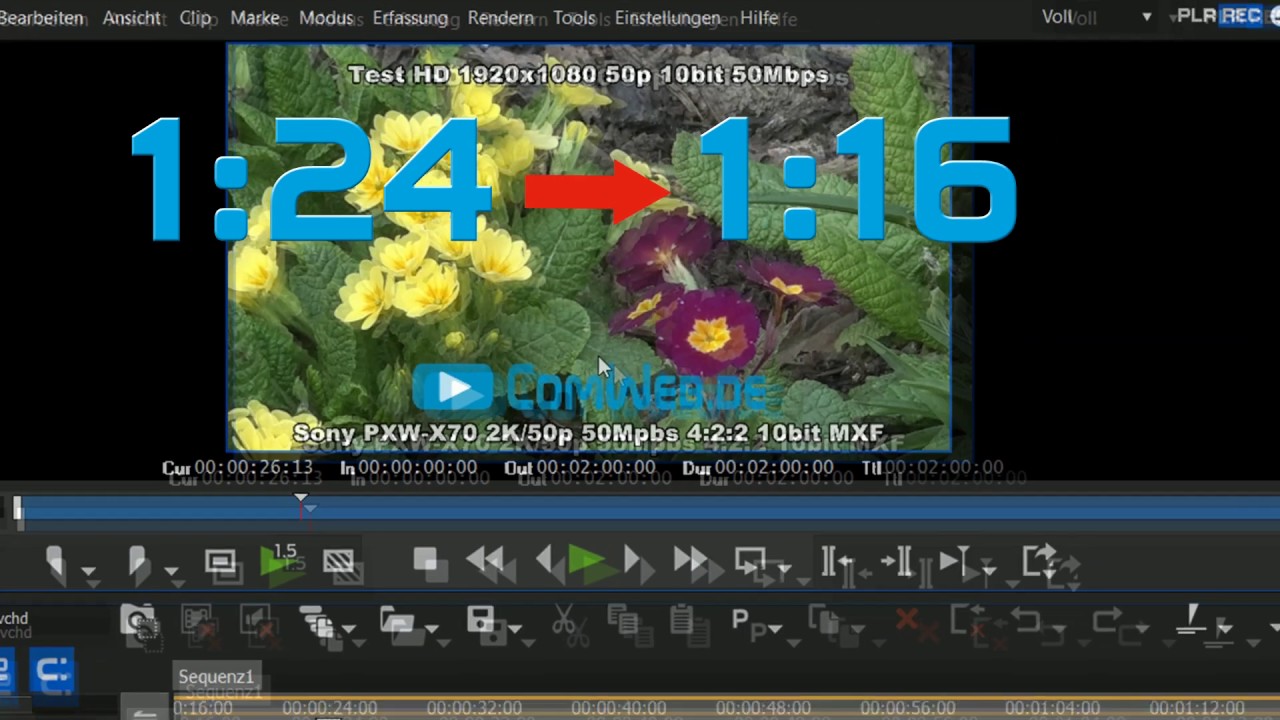Expand the open project dropdown arrow
1280x720 pixels.
(431, 629)
